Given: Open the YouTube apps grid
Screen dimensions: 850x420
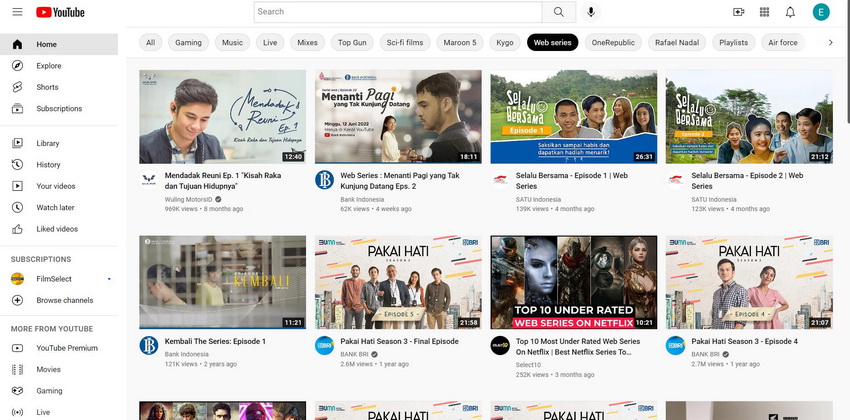Looking at the screenshot, I should [x=765, y=12].
